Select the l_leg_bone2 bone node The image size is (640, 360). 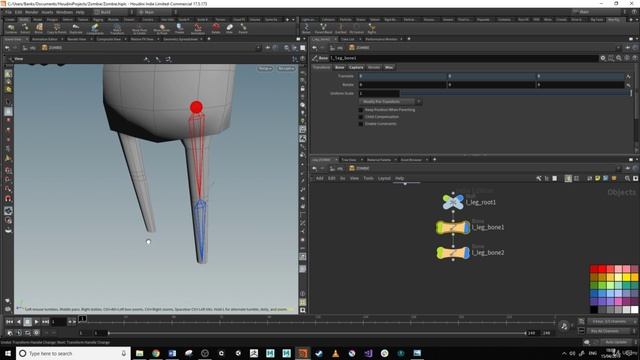point(453,253)
